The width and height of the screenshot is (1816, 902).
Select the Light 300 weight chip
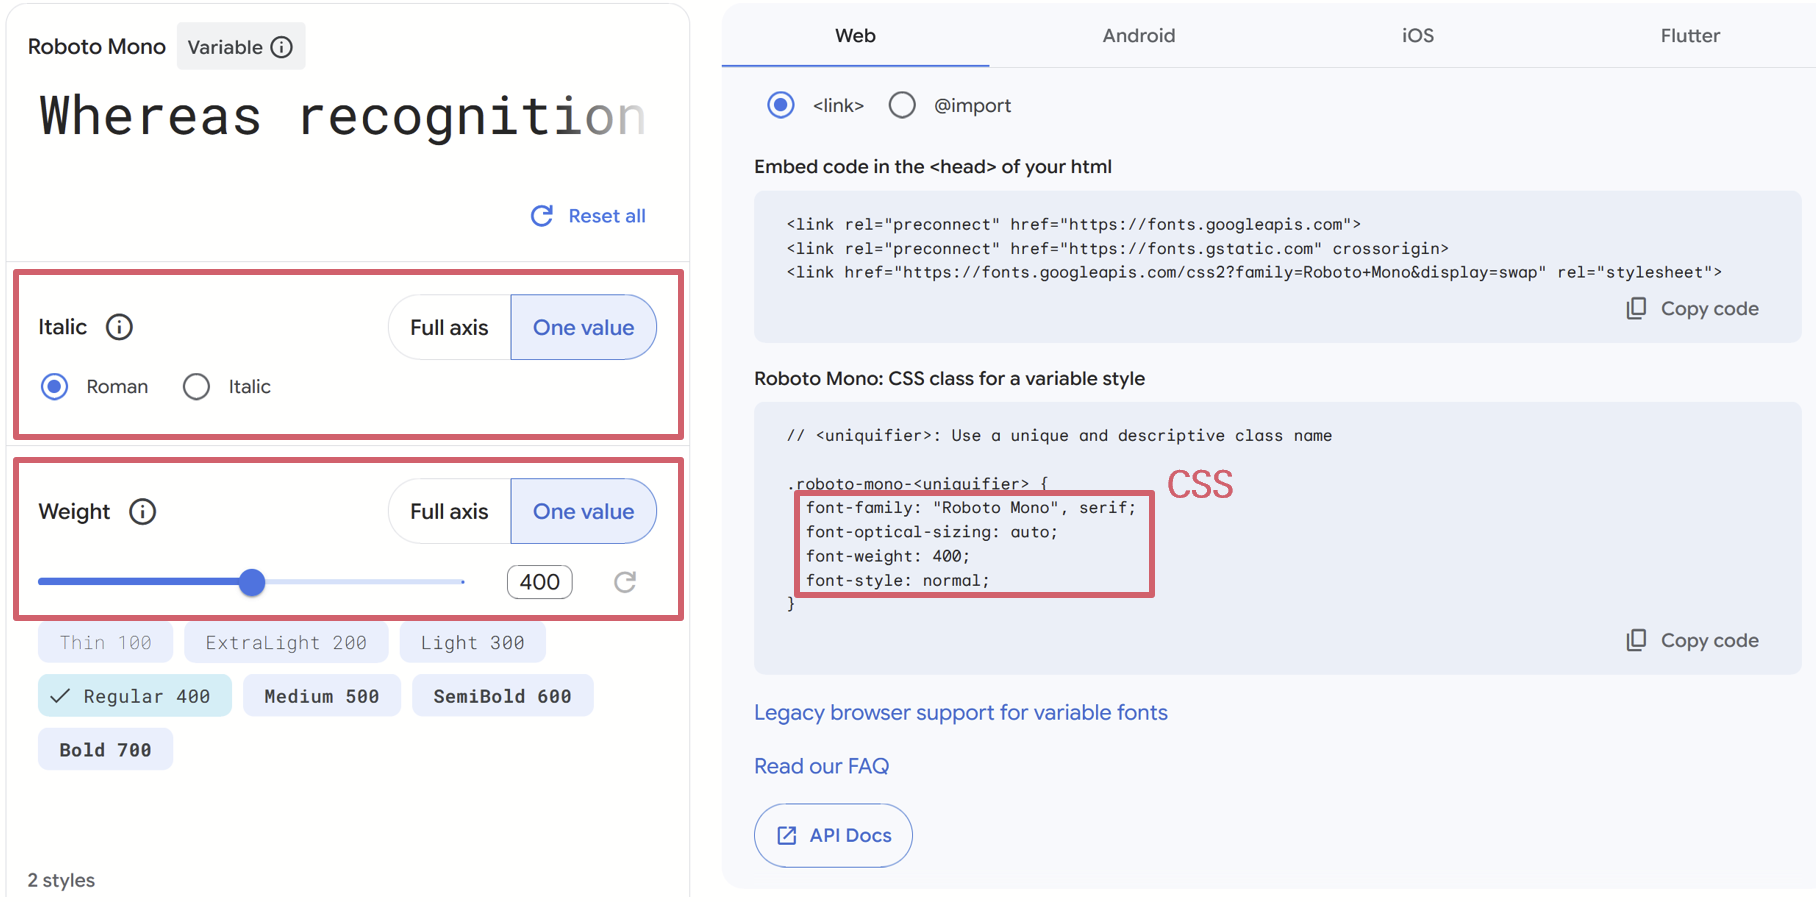pos(472,642)
